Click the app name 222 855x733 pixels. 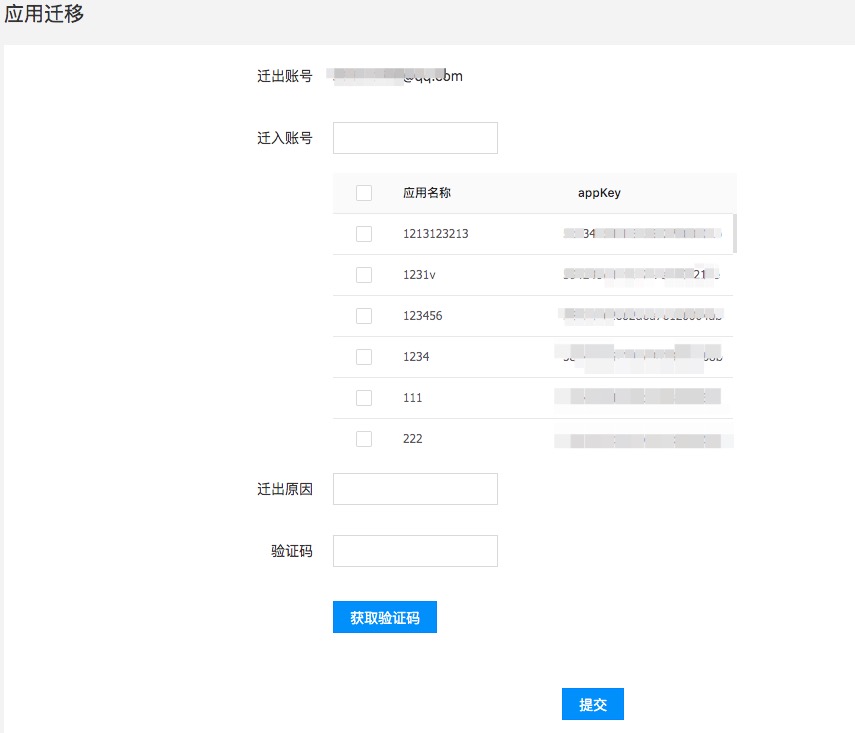[x=412, y=438]
